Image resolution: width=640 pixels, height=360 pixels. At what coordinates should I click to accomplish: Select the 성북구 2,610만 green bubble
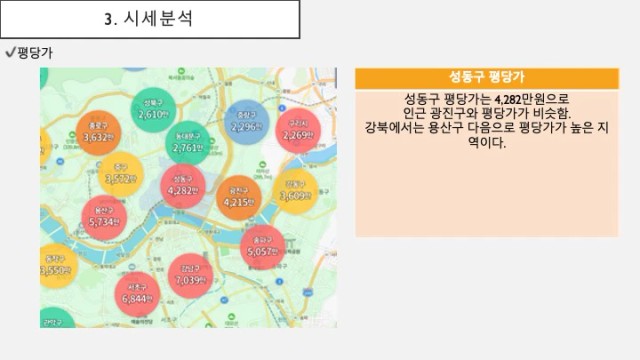pos(153,110)
